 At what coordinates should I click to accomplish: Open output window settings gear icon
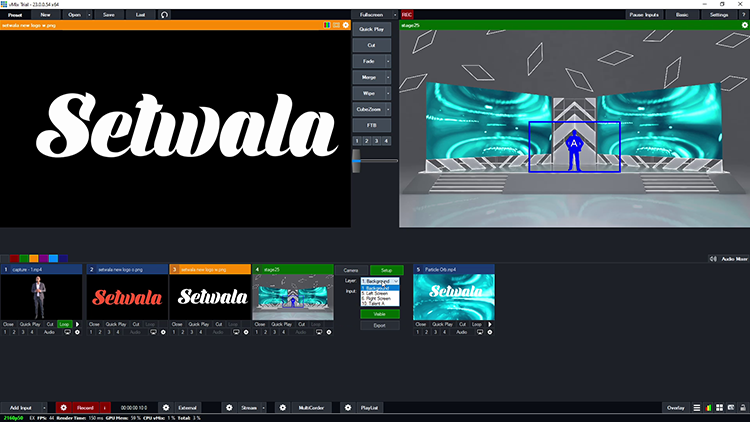pyautogui.click(x=743, y=25)
